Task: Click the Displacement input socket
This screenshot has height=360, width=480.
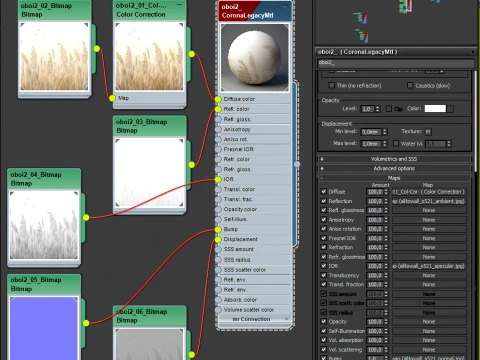Action: [218, 239]
